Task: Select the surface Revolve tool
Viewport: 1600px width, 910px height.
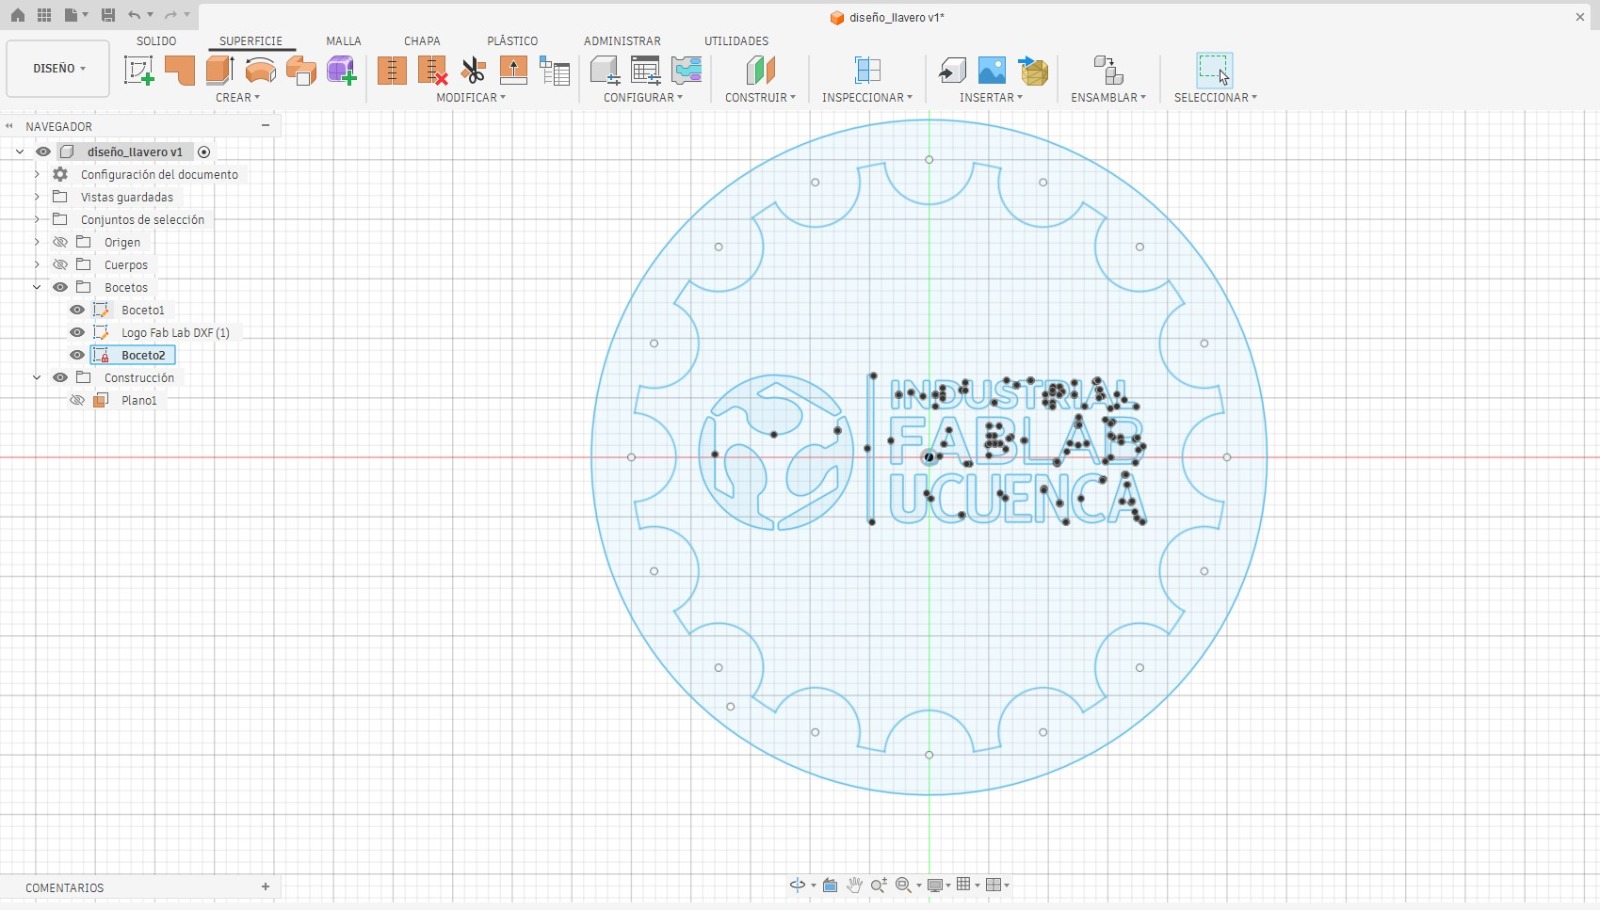Action: [260, 70]
